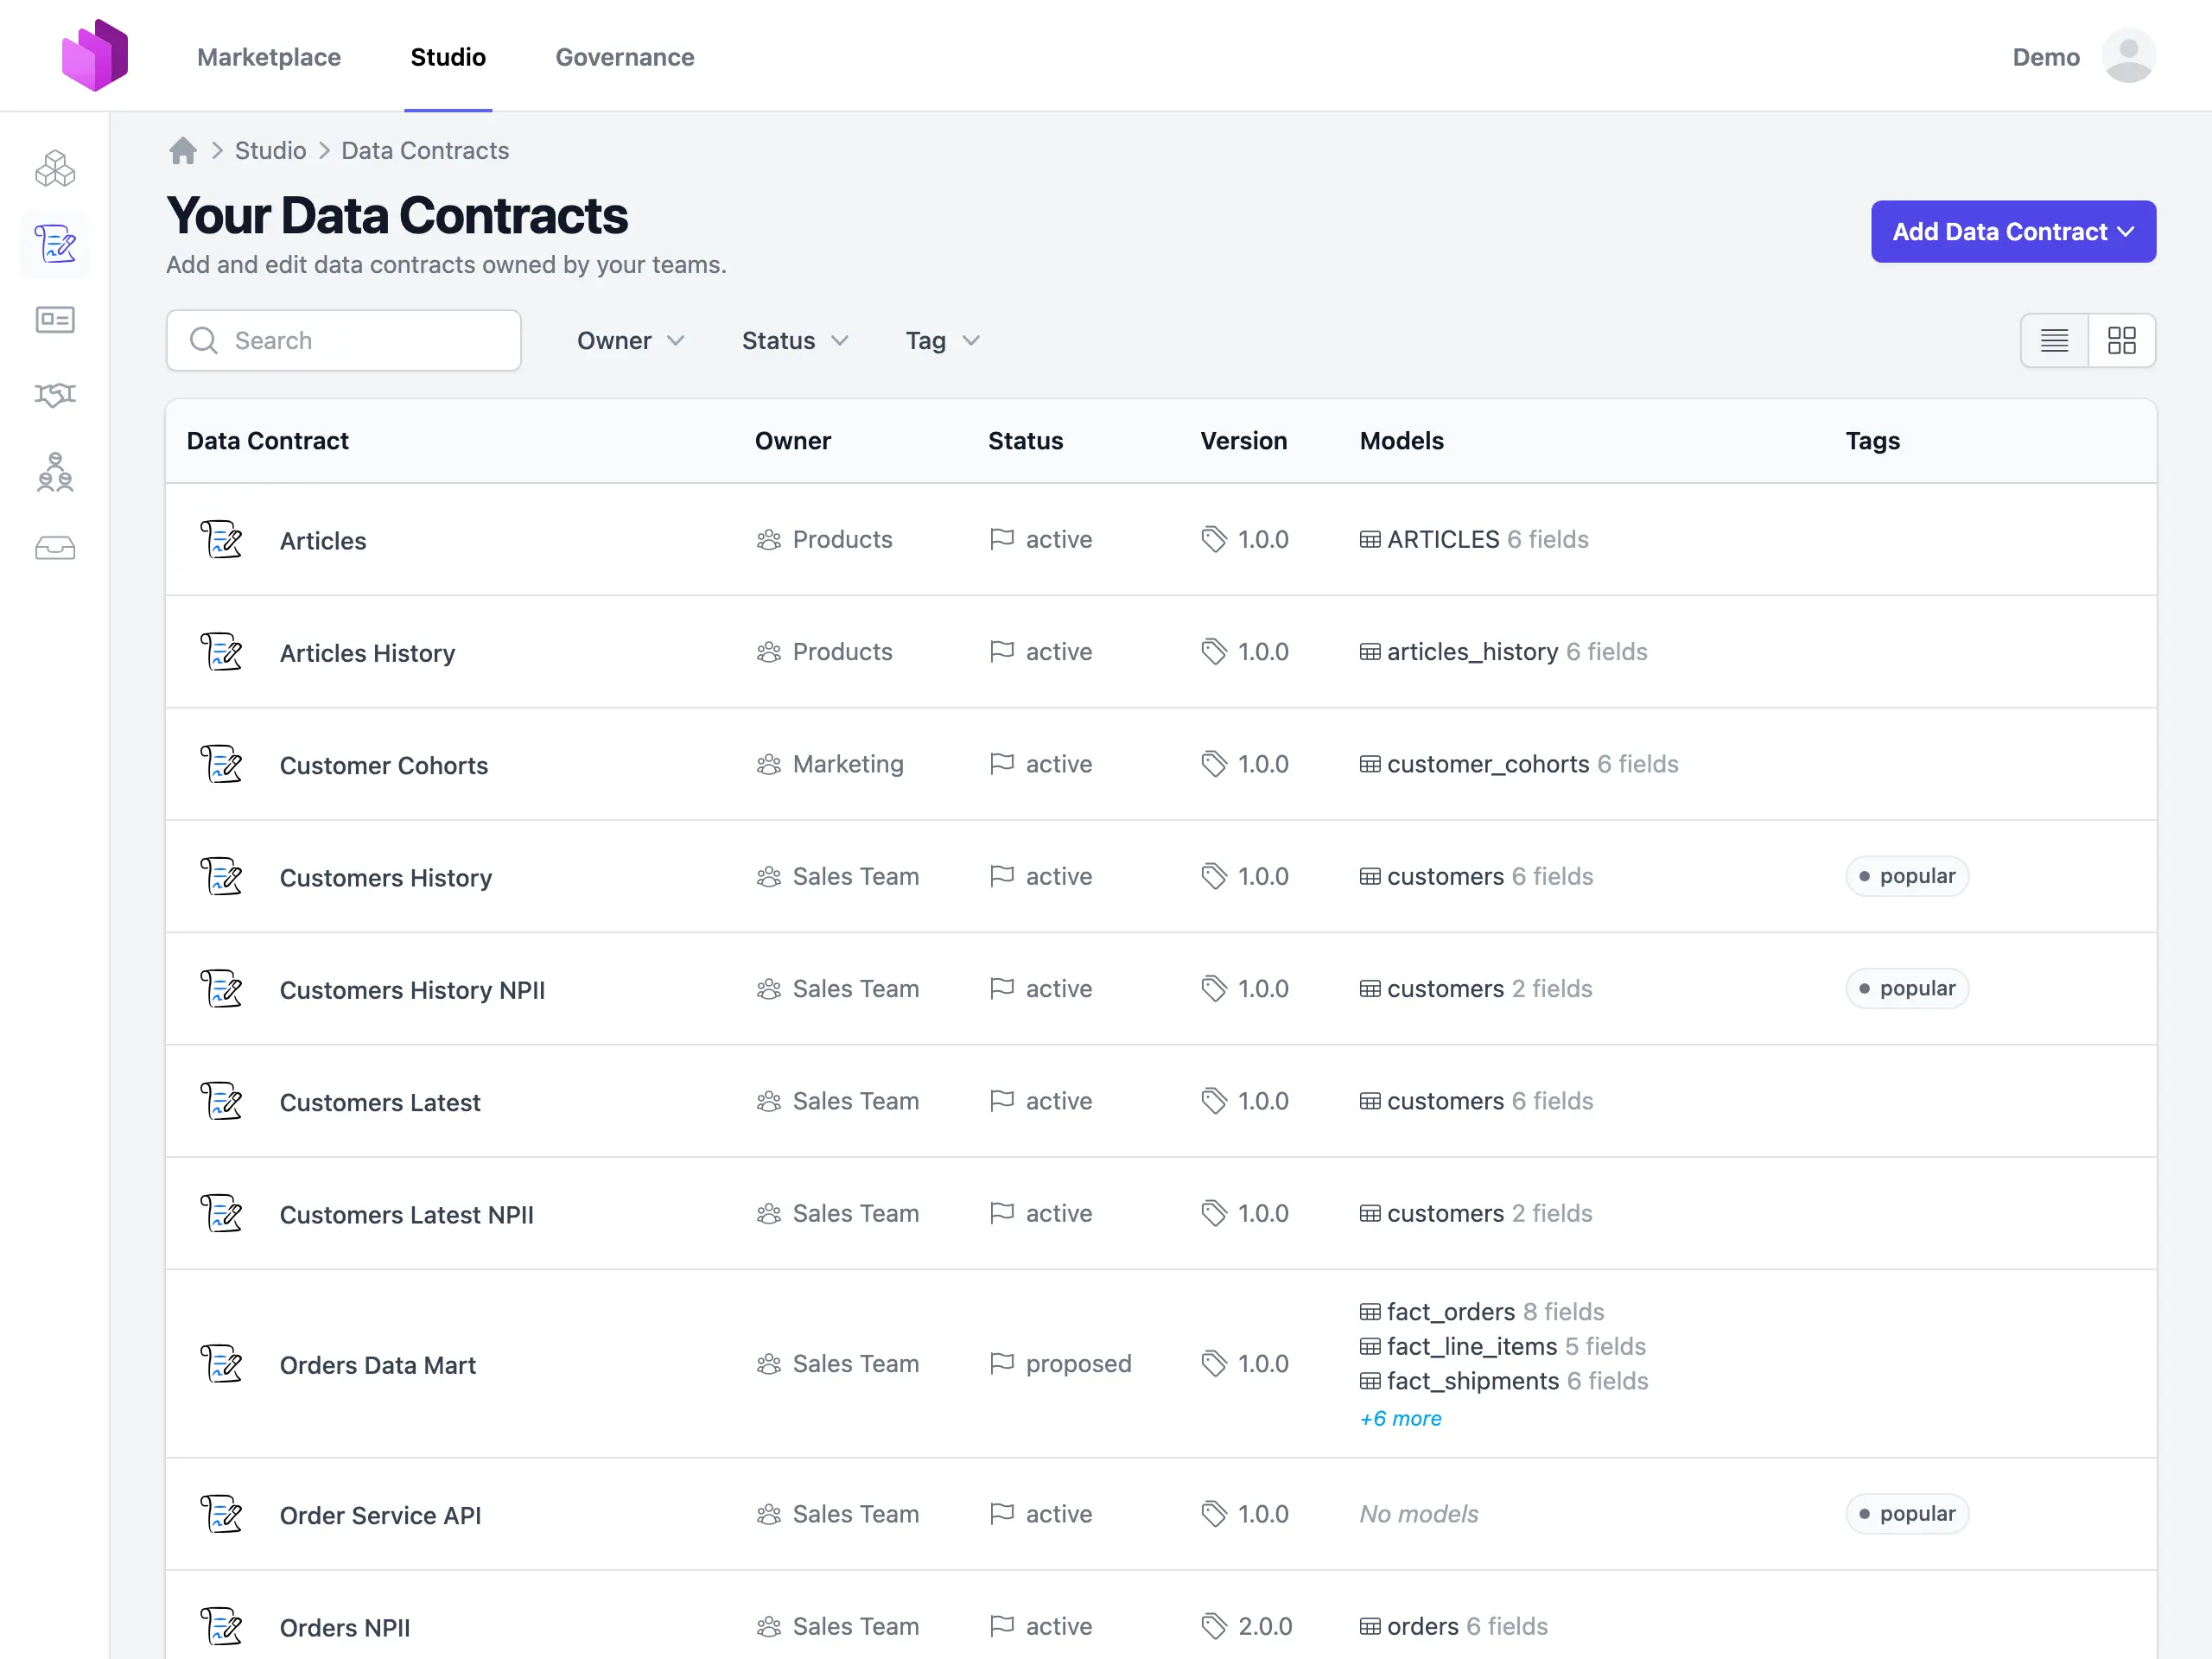Image resolution: width=2212 pixels, height=1659 pixels.
Task: Show the +6 more models link
Action: tap(1400, 1418)
